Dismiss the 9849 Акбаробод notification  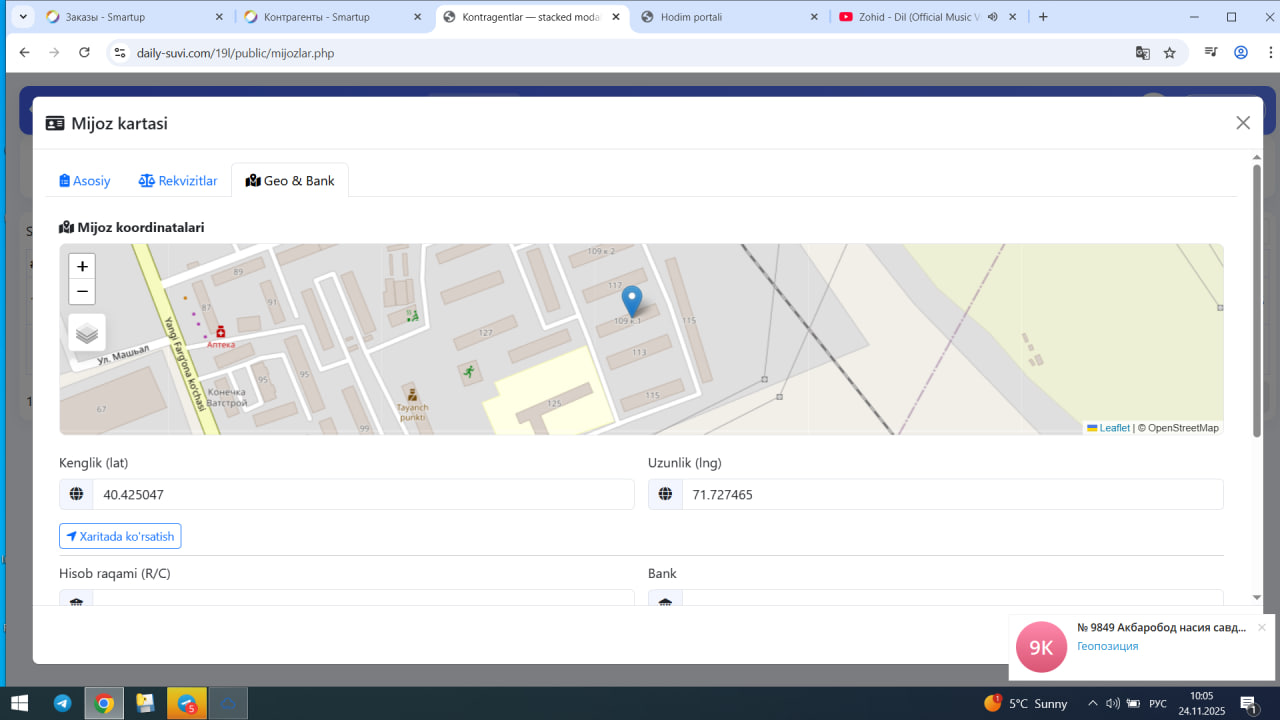[1262, 627]
